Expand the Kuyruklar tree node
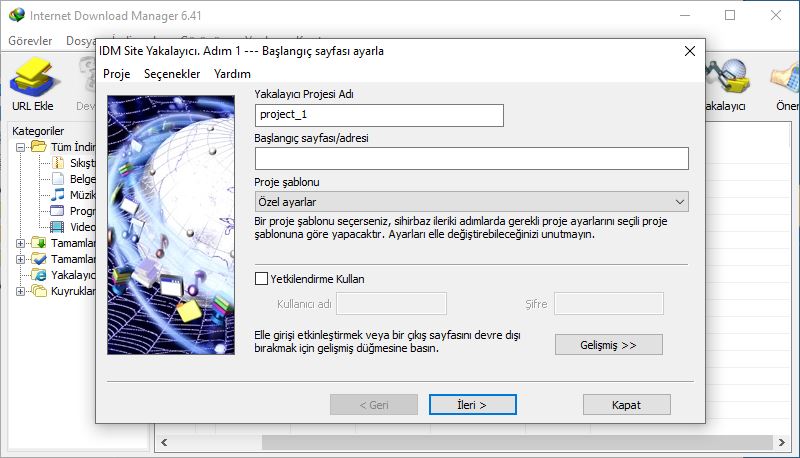Screen dimensions: 800x458 tap(20, 291)
